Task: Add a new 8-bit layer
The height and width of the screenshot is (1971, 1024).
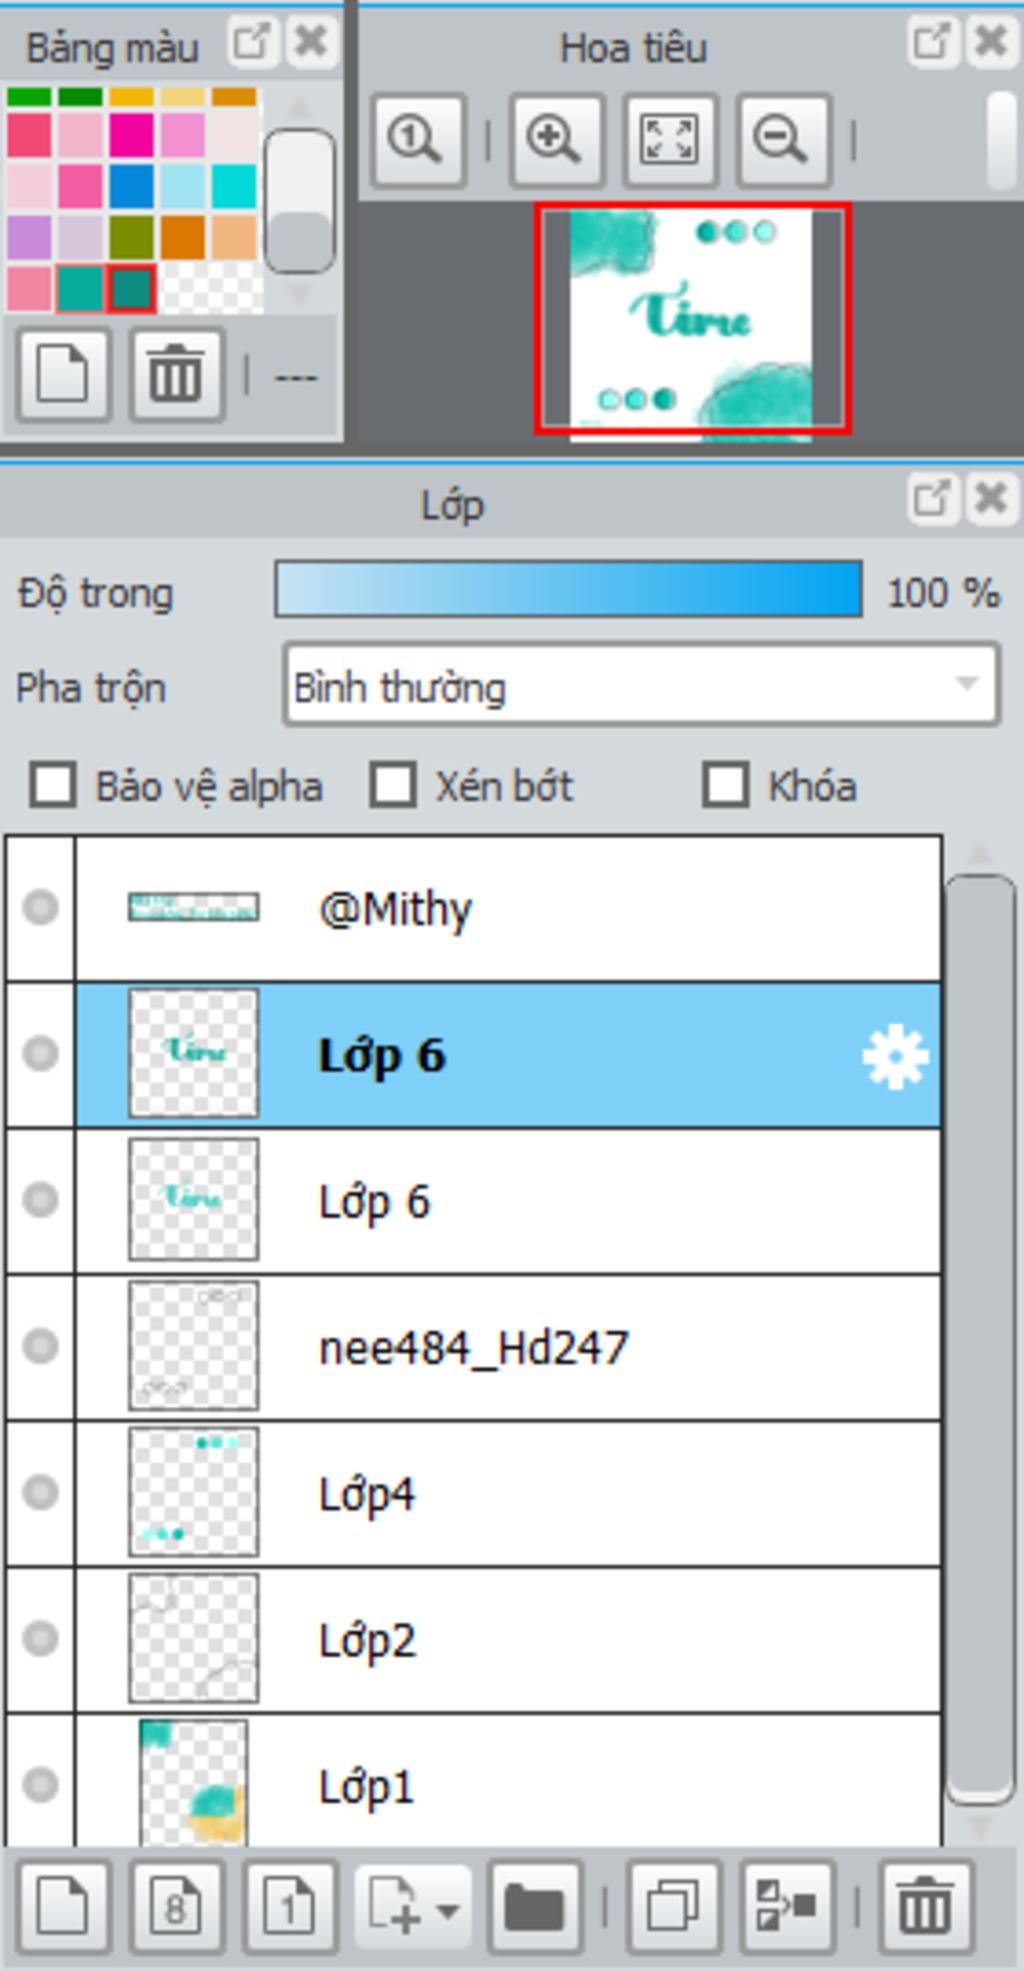Action: tap(176, 1907)
